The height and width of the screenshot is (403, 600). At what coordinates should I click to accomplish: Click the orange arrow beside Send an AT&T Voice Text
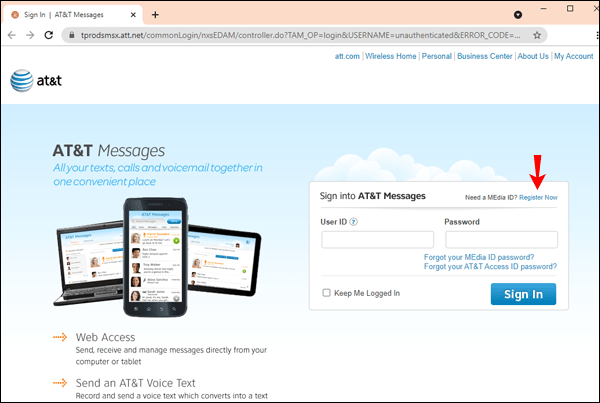pos(60,383)
